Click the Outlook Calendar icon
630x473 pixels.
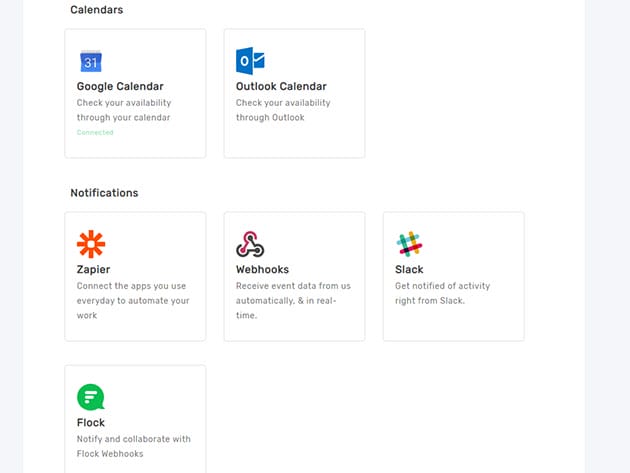[250, 61]
